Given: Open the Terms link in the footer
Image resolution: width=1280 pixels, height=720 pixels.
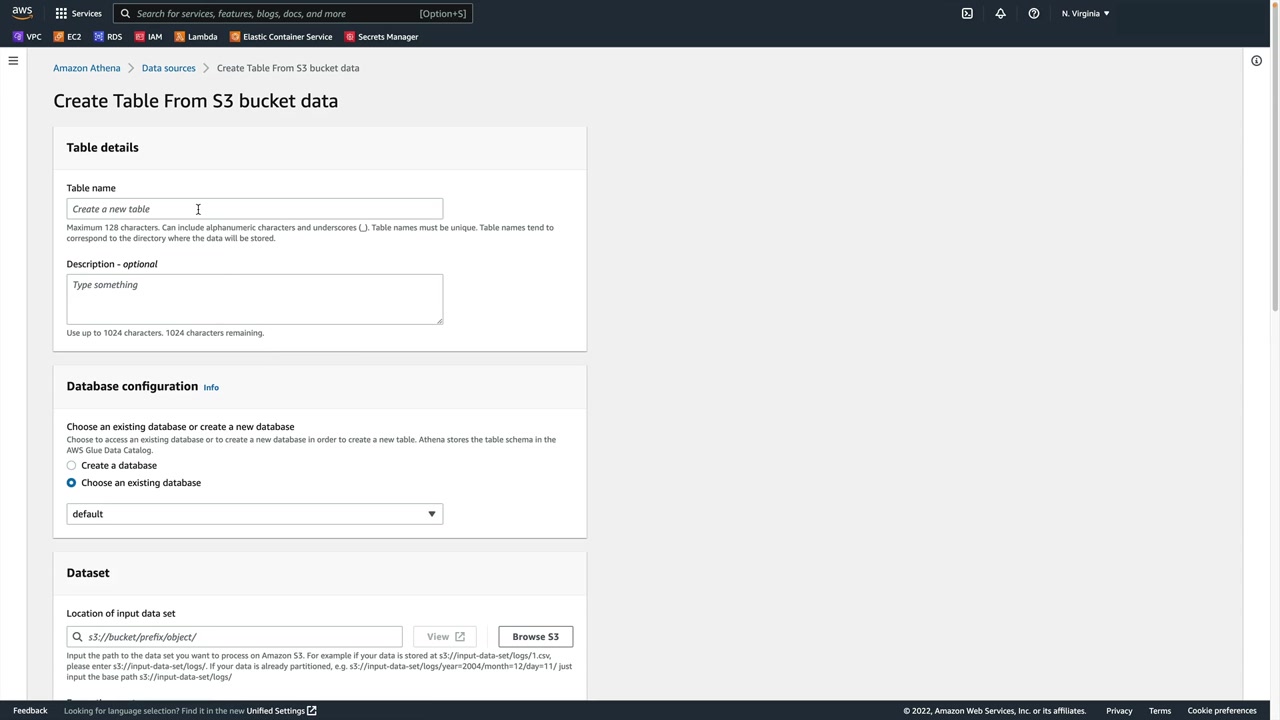Looking at the screenshot, I should click(x=1160, y=711).
